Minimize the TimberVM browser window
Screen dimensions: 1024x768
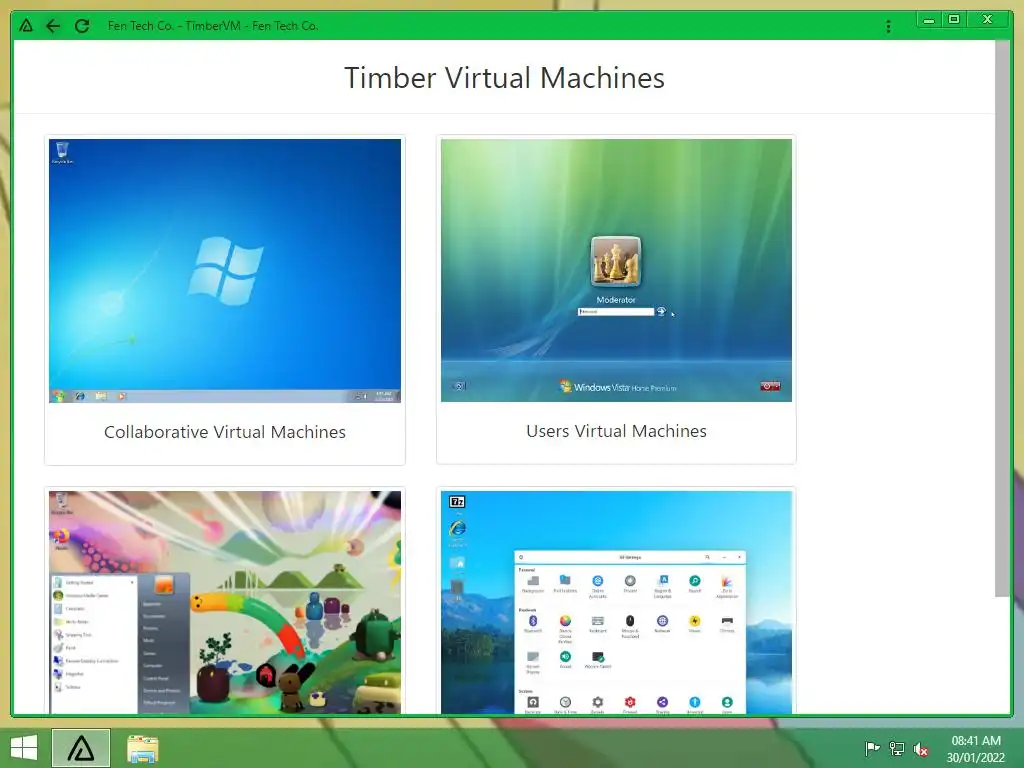(x=929, y=20)
